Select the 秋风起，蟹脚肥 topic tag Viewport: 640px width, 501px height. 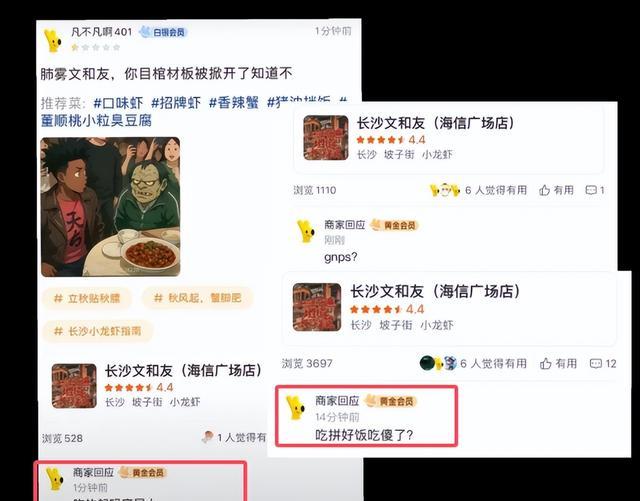point(198,298)
